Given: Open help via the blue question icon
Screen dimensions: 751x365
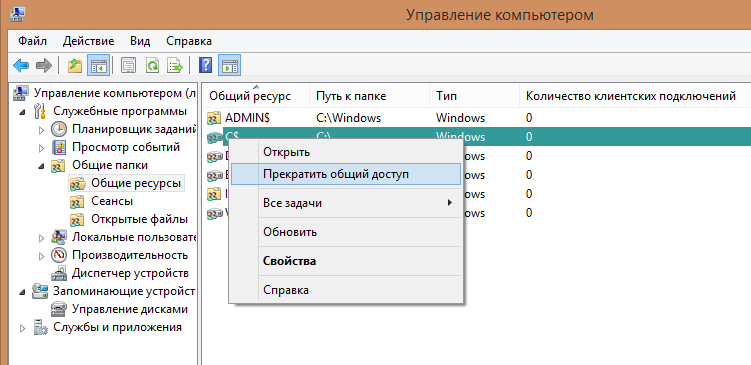Looking at the screenshot, I should (205, 66).
